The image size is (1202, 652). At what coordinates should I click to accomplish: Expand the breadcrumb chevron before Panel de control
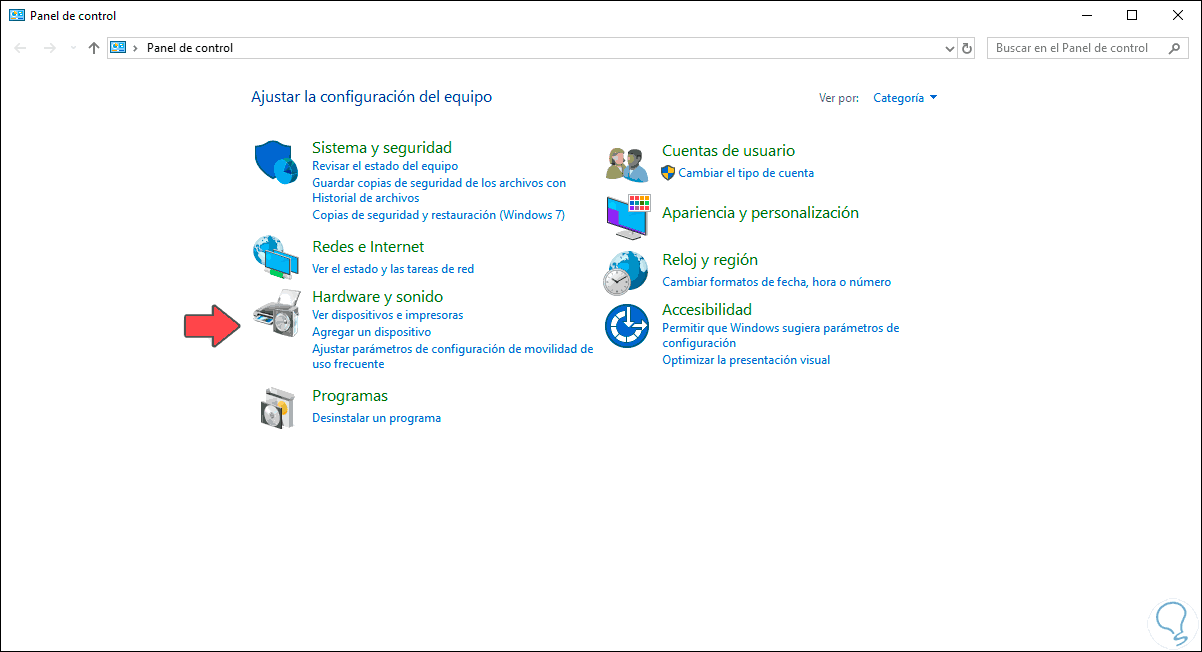point(136,48)
